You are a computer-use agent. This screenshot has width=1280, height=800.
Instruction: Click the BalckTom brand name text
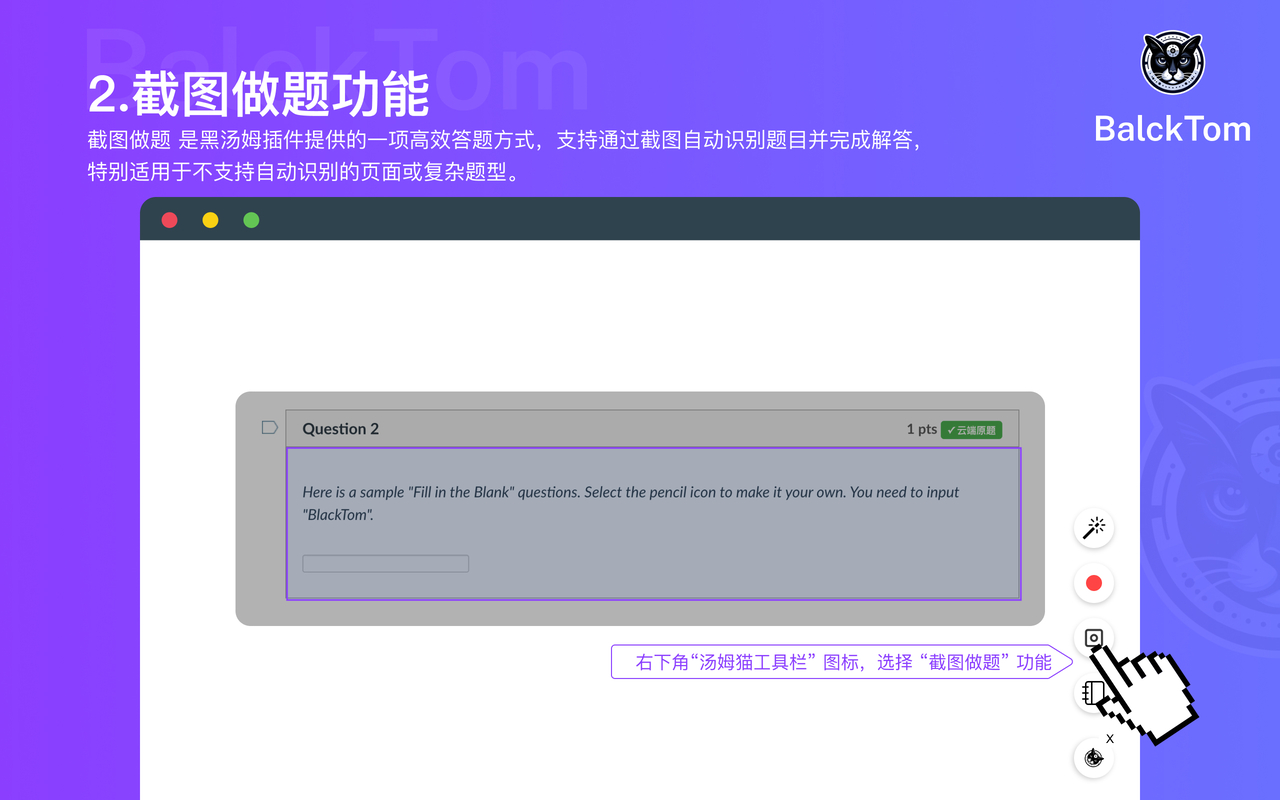click(x=1173, y=129)
